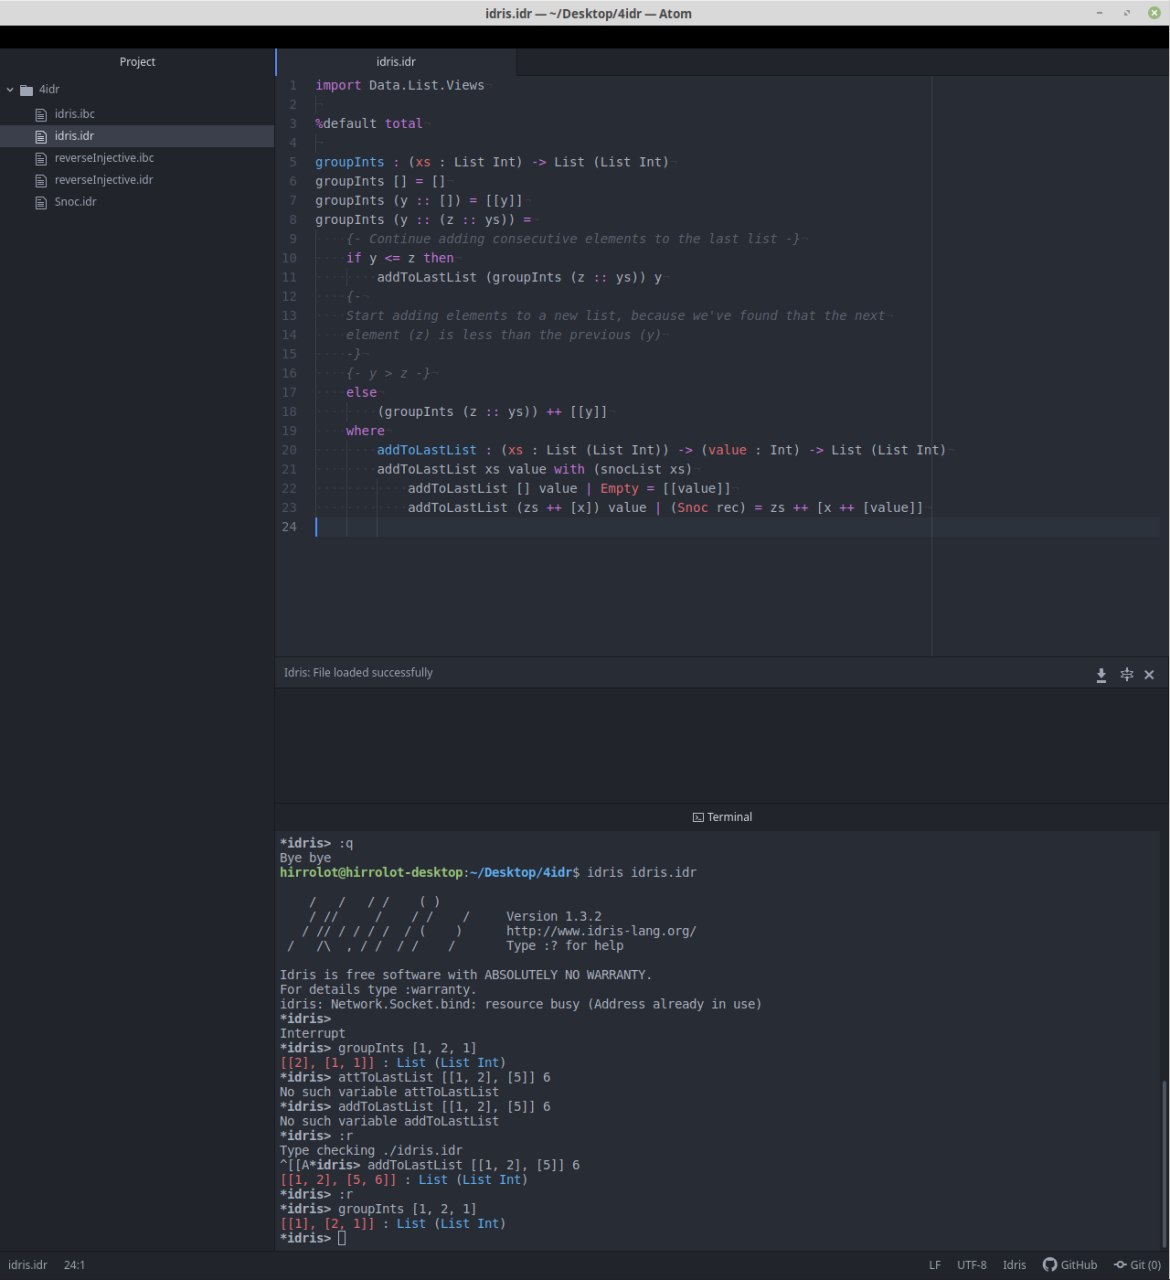Image resolution: width=1170 pixels, height=1280 pixels.
Task: Click 'Idris: File loaded successfully' message
Action: tap(358, 673)
